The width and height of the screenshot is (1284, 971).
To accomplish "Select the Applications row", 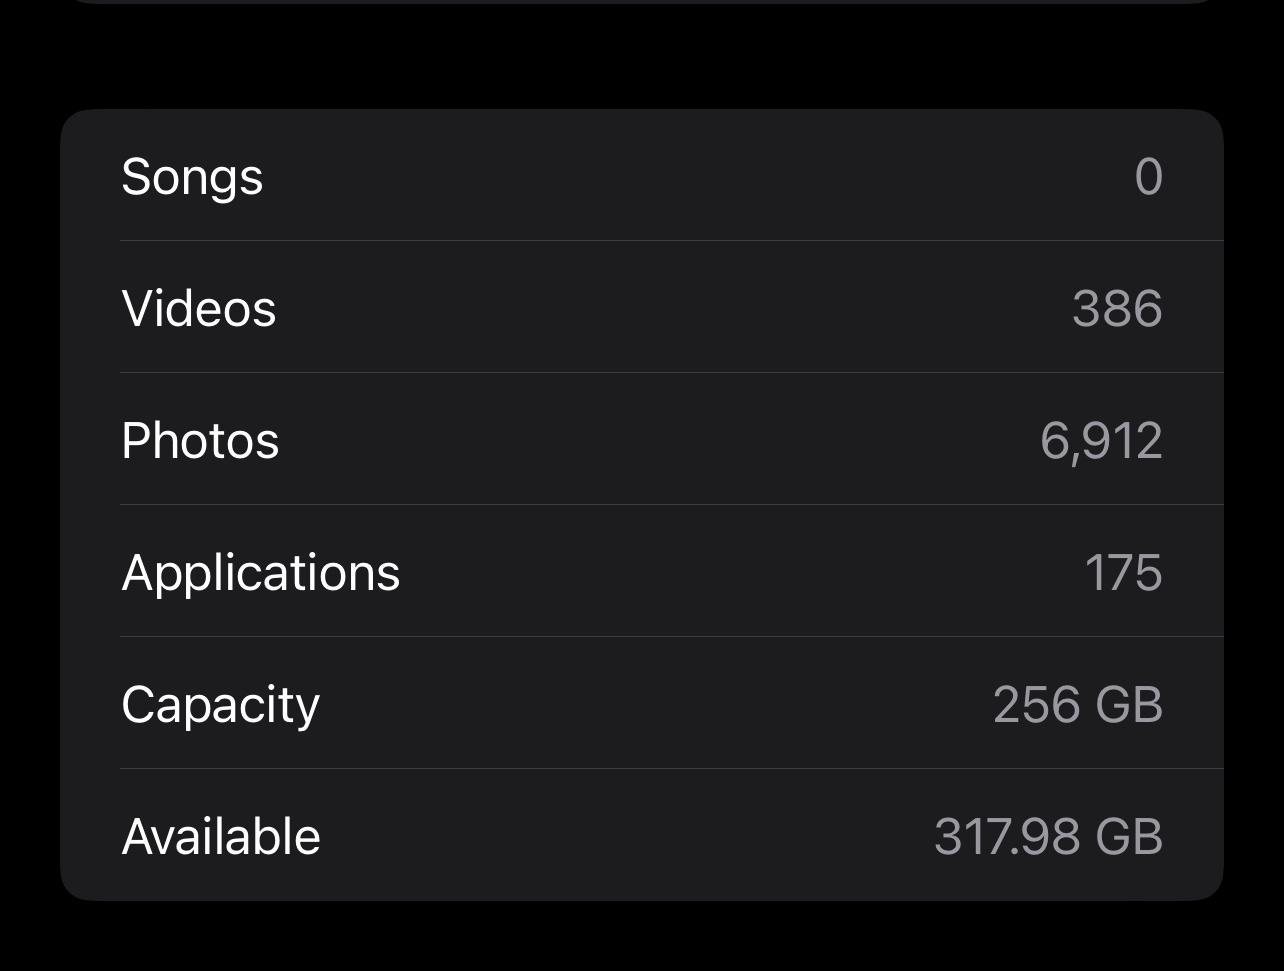I will coord(640,571).
